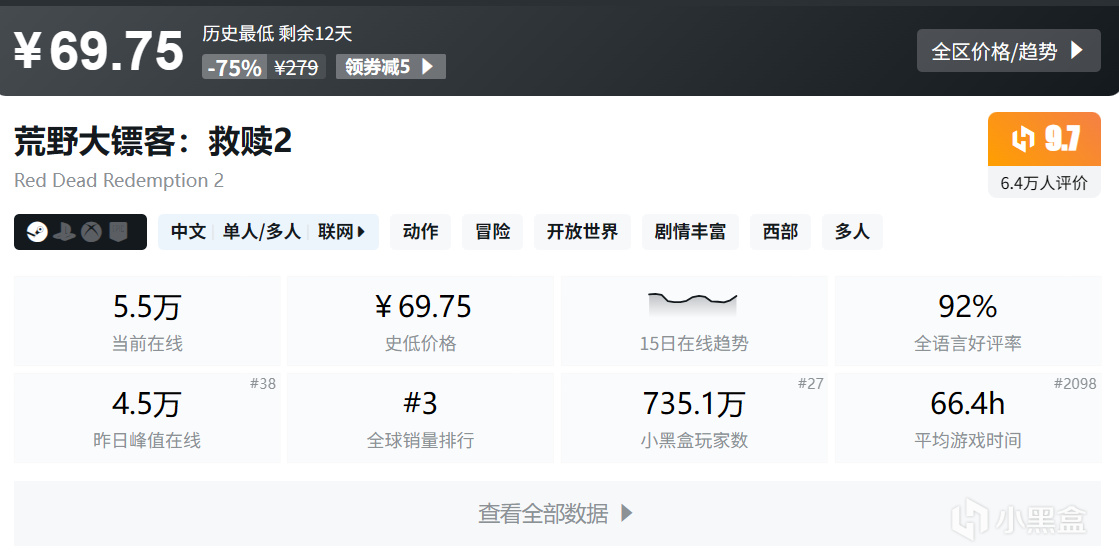Click the -75% discount badge

click(x=234, y=67)
